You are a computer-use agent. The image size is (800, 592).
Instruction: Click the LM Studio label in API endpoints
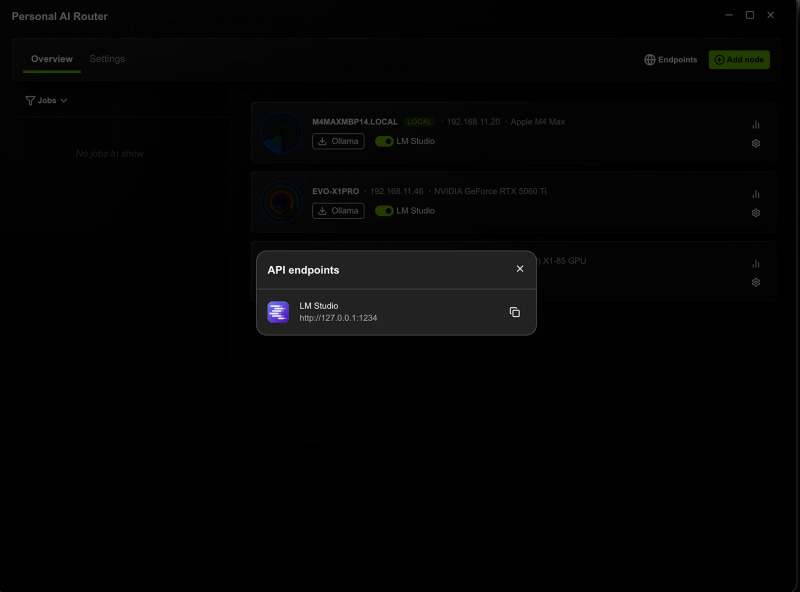tap(318, 306)
